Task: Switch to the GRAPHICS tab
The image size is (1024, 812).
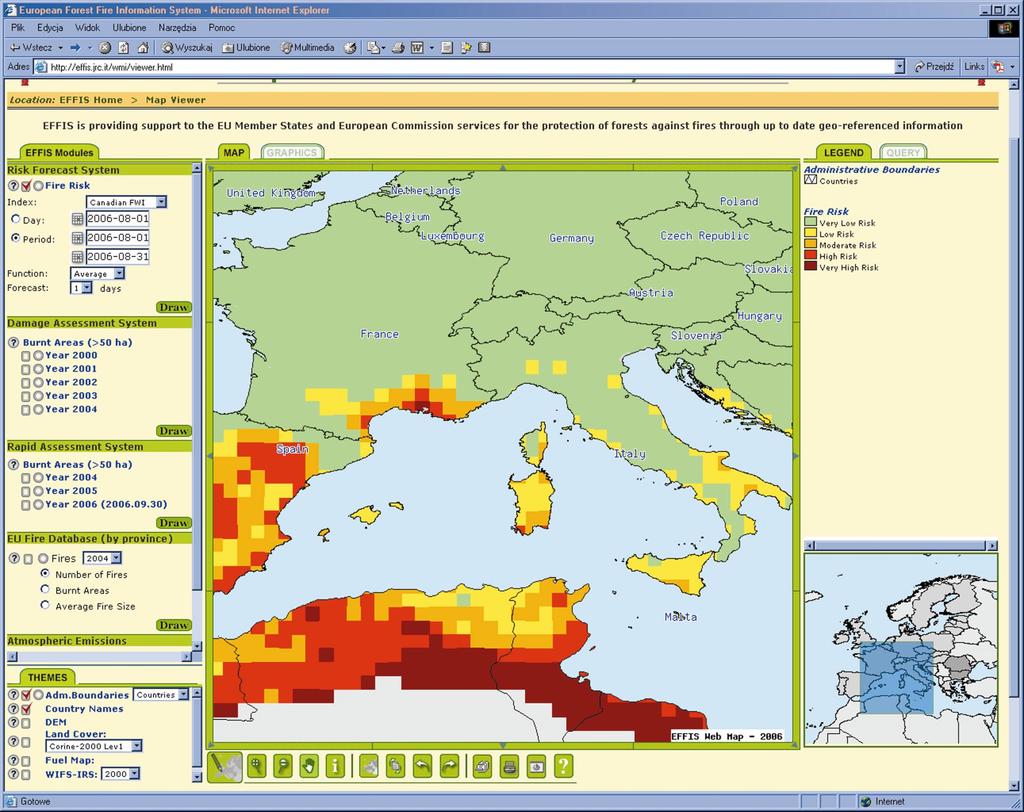Action: coord(292,152)
